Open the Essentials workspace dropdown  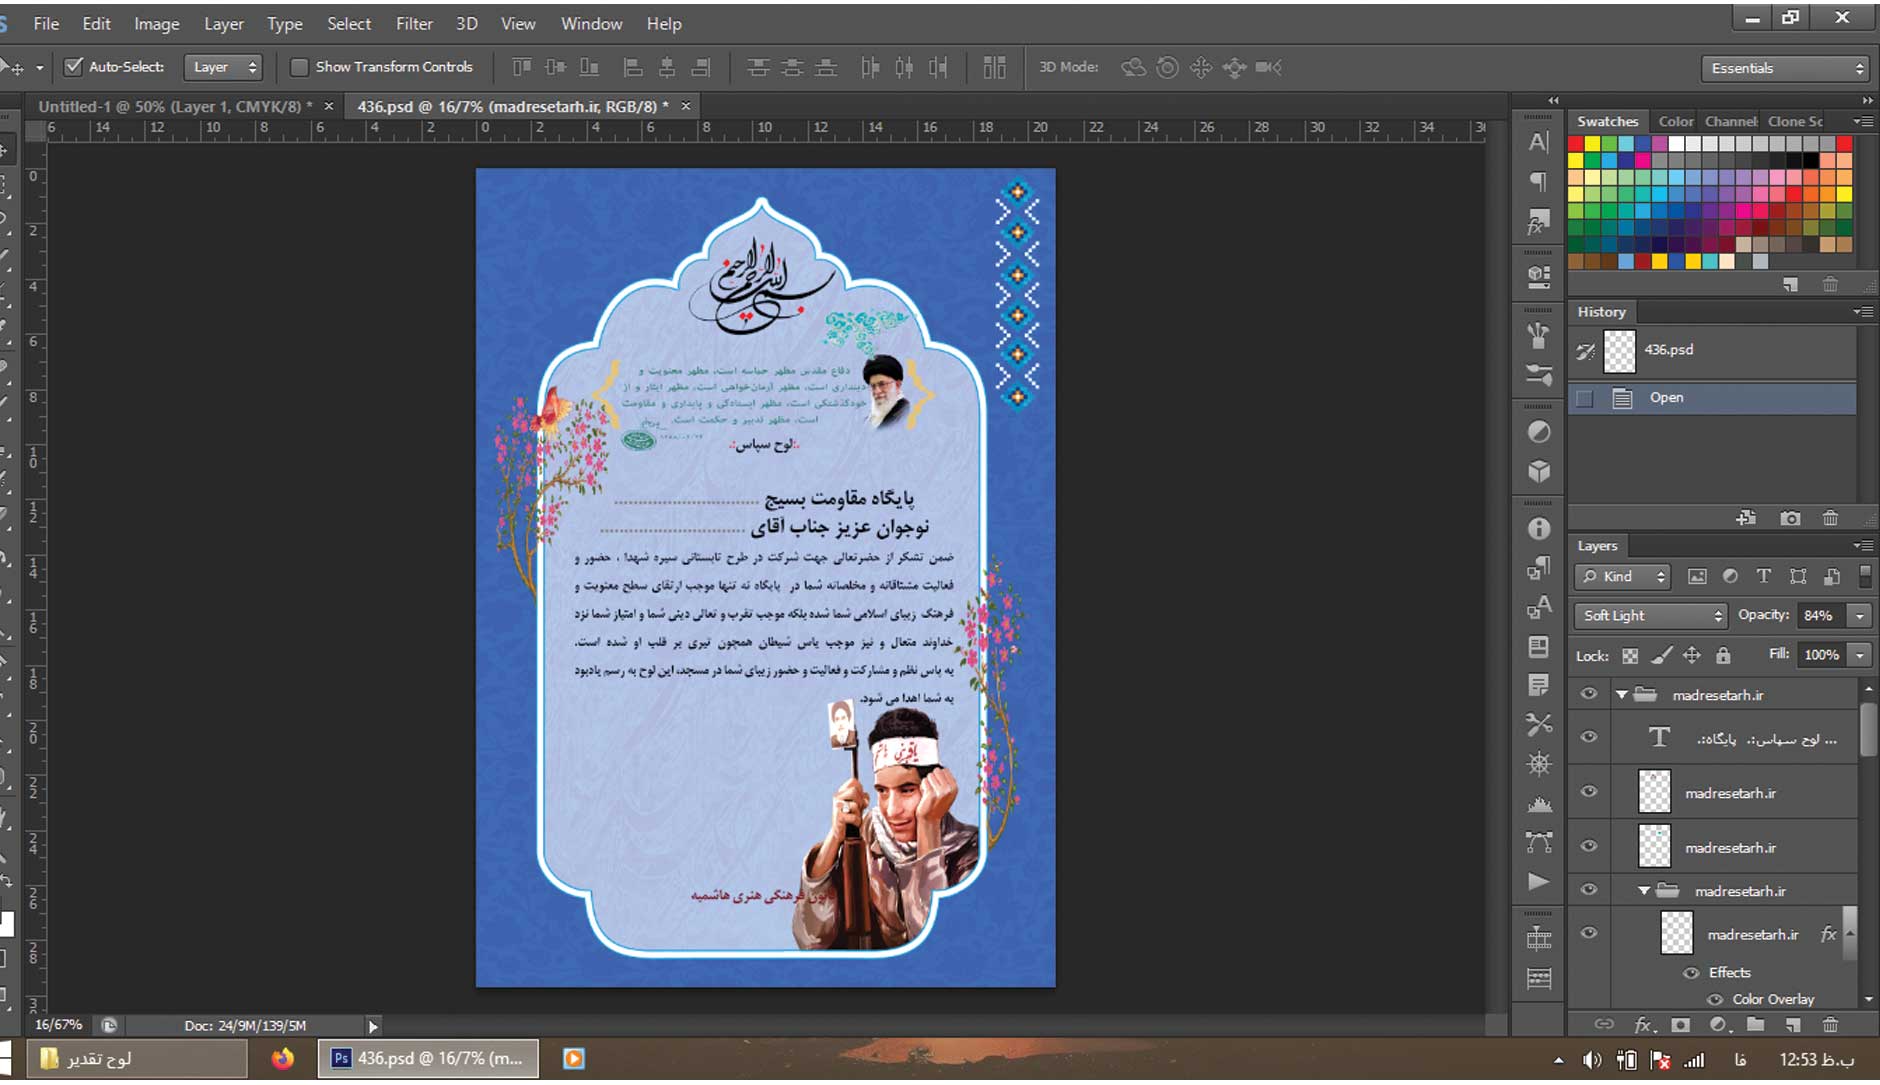pos(1785,68)
